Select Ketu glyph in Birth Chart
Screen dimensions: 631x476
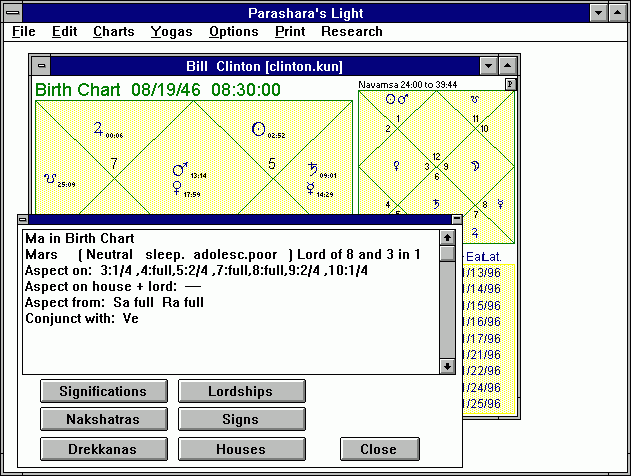point(50,178)
